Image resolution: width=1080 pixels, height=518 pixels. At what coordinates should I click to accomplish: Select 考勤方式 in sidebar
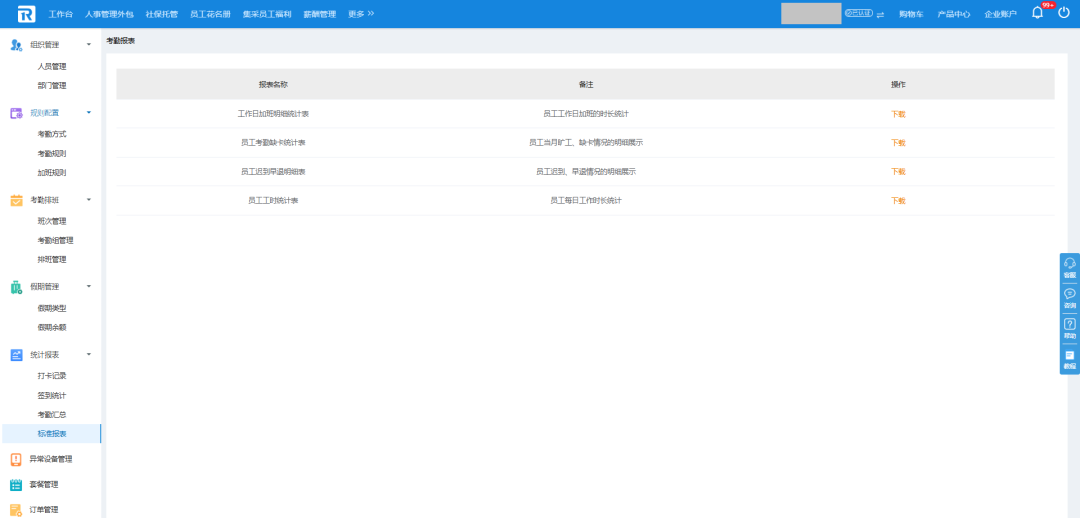coord(52,134)
